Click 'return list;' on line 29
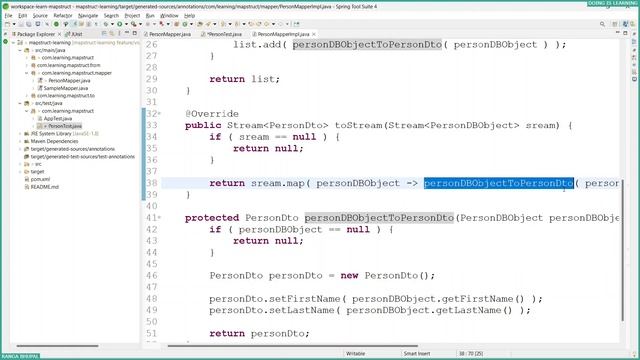Viewport: 640px width, 360px height. (x=244, y=79)
